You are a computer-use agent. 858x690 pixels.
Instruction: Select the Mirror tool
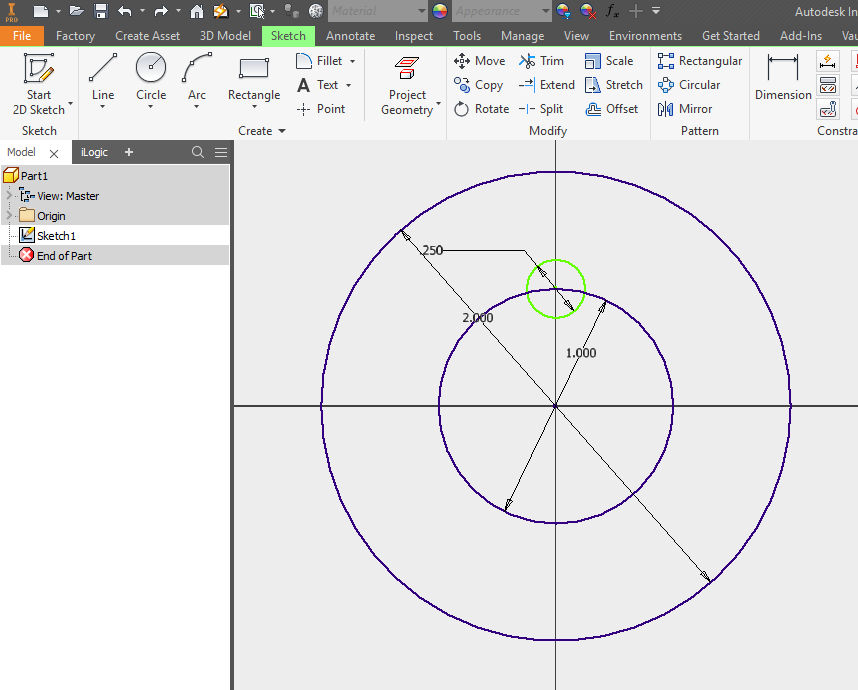pos(685,109)
